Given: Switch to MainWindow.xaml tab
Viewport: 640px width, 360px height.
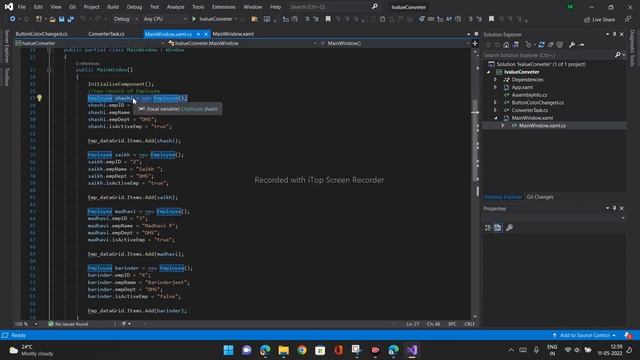Looking at the screenshot, I should coord(233,34).
